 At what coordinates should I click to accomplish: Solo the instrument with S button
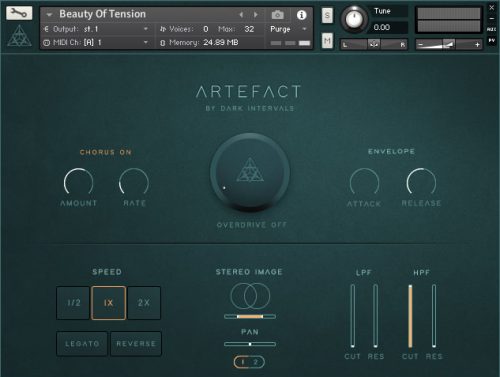coord(327,15)
